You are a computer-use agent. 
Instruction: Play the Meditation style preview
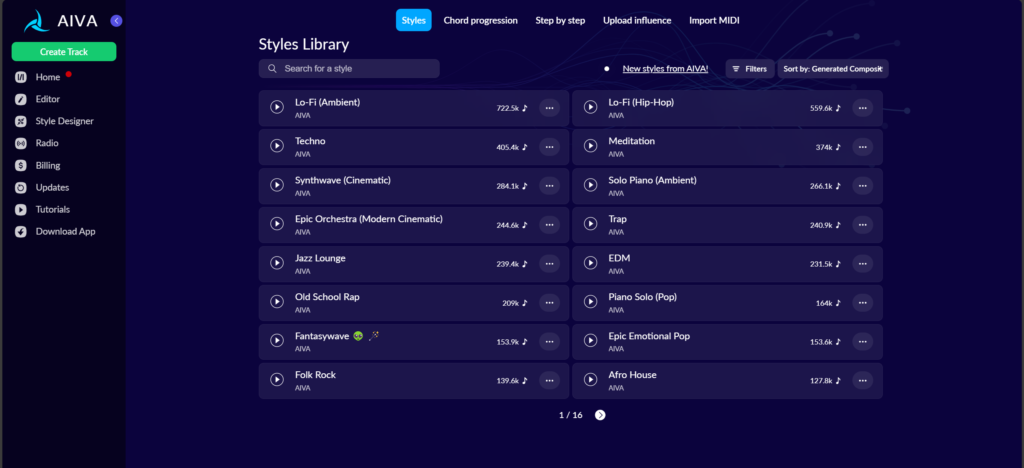tap(590, 146)
